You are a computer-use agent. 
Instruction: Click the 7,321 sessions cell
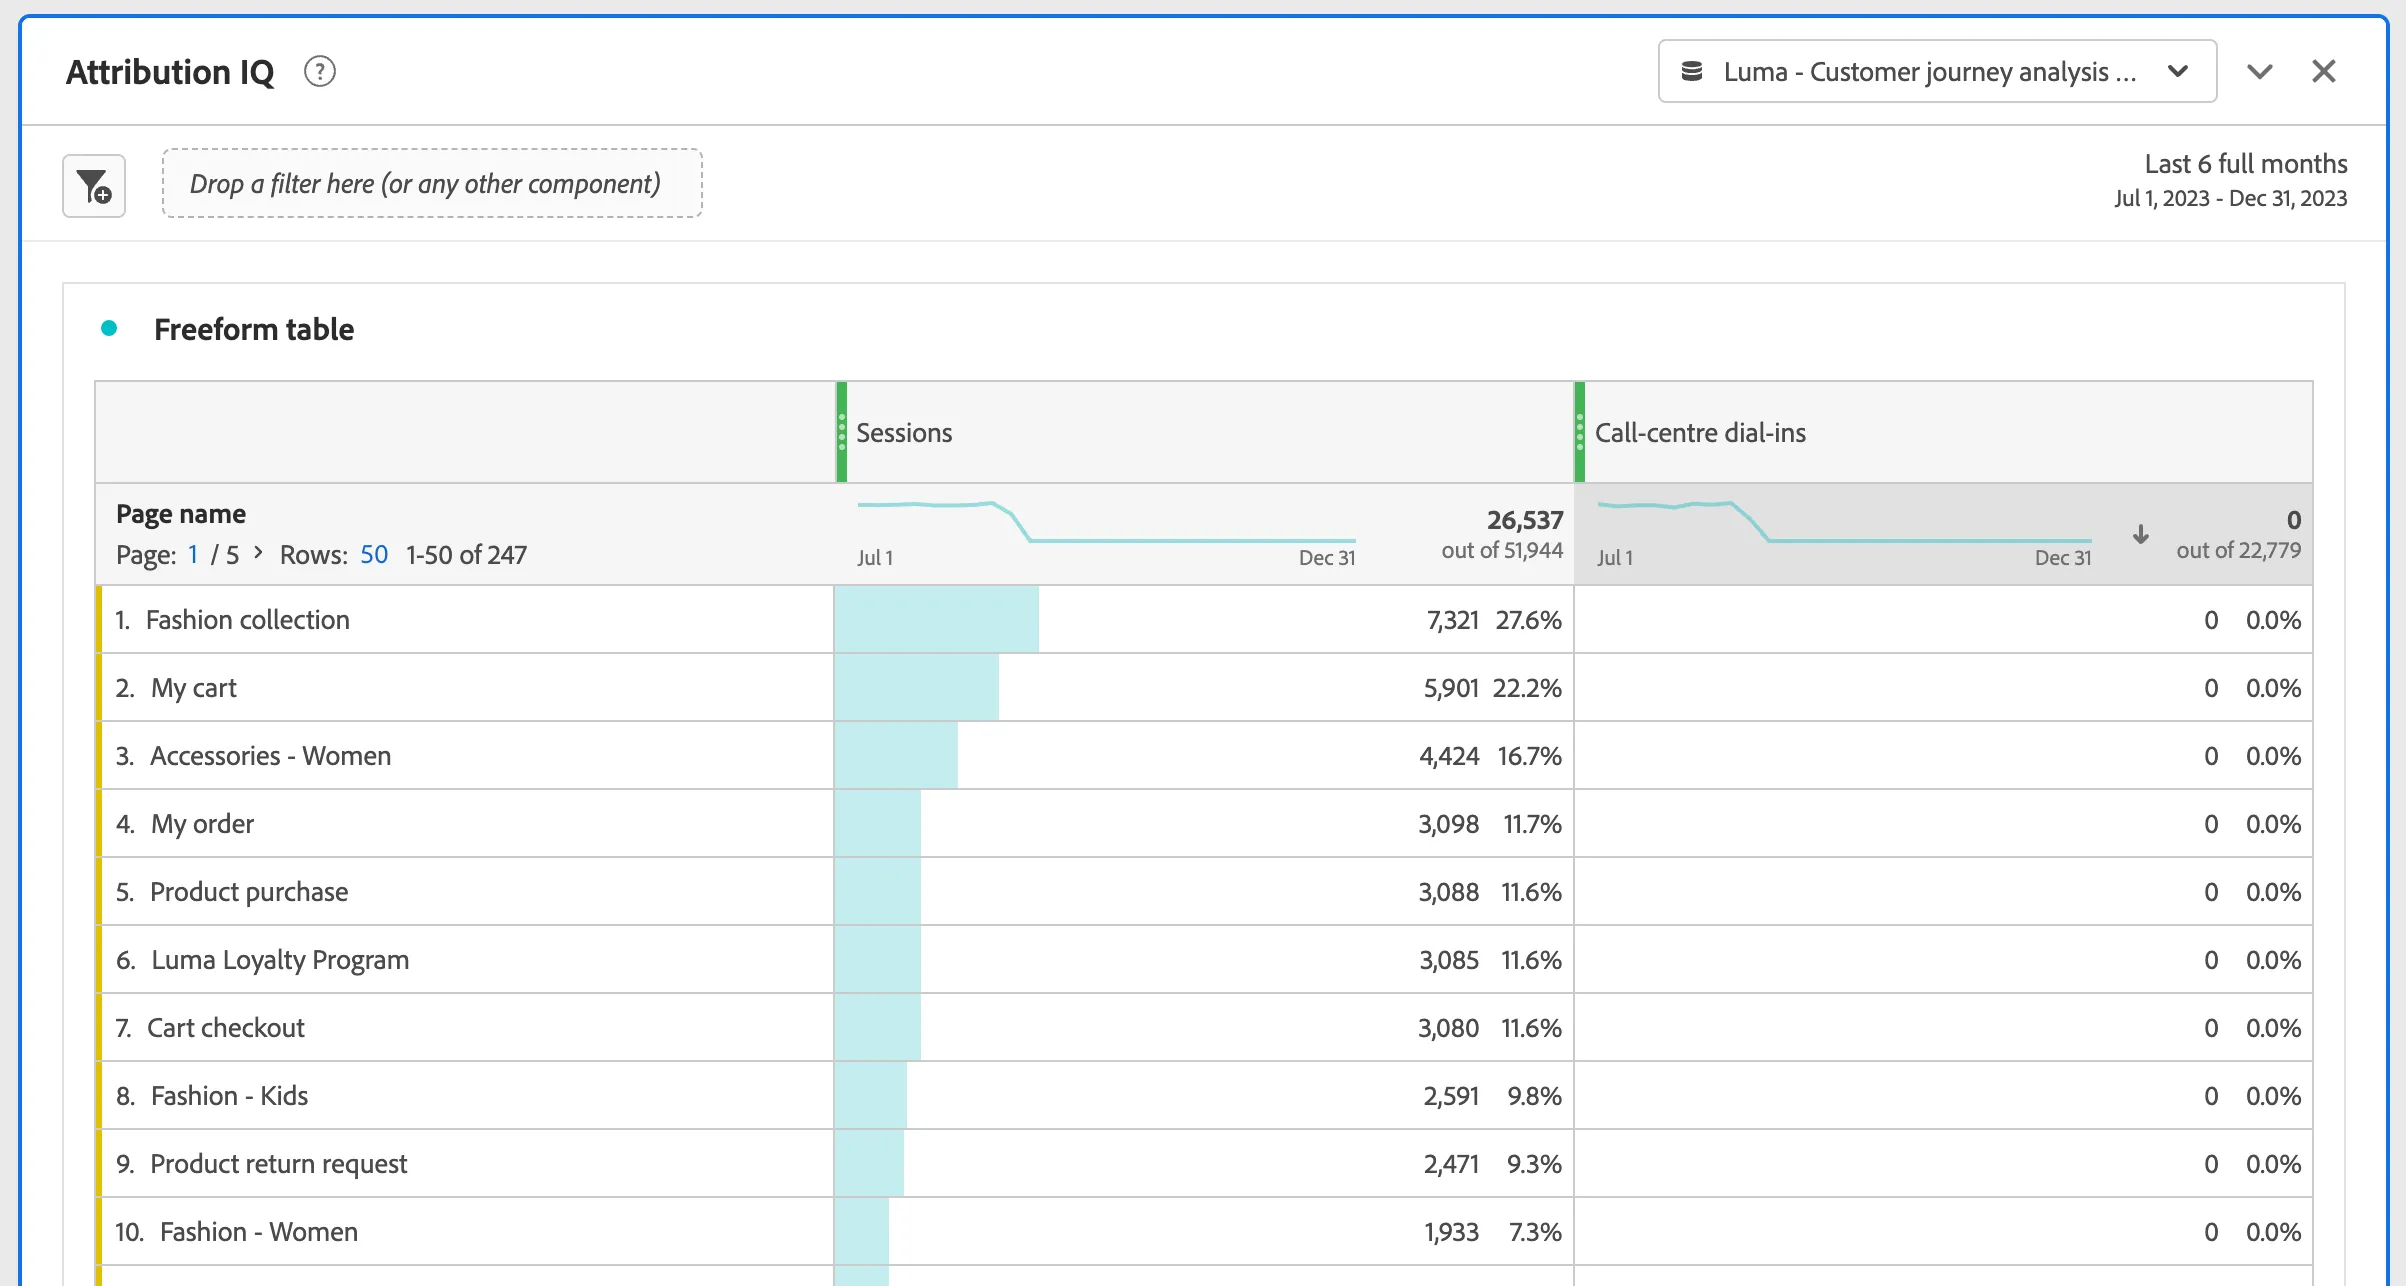(1204, 620)
